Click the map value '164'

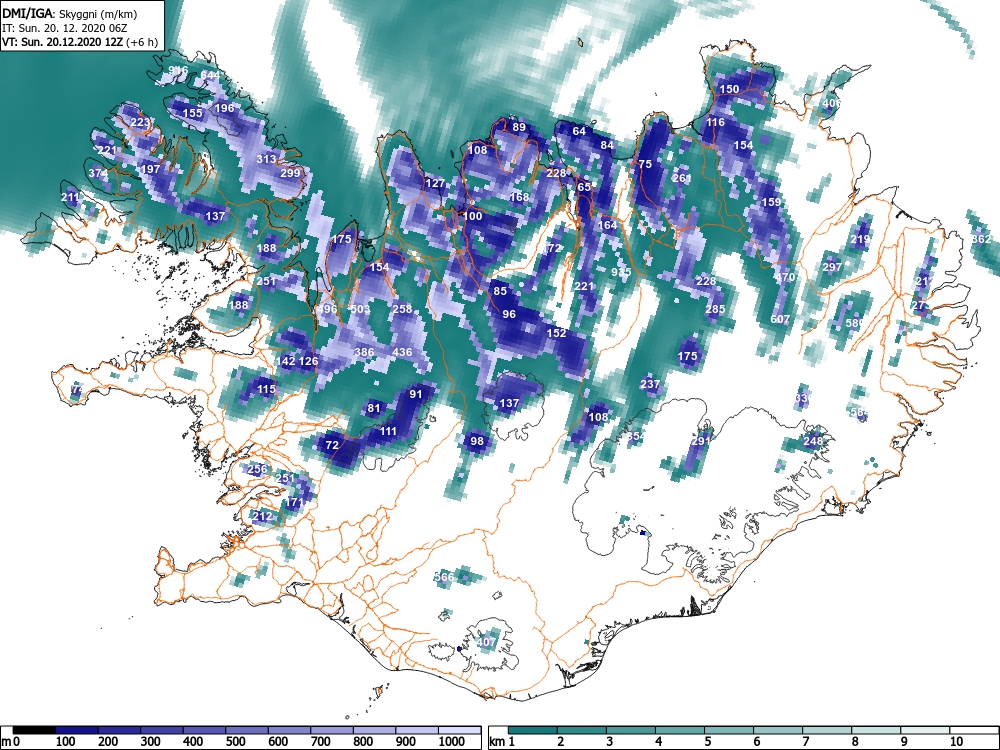click(607, 225)
